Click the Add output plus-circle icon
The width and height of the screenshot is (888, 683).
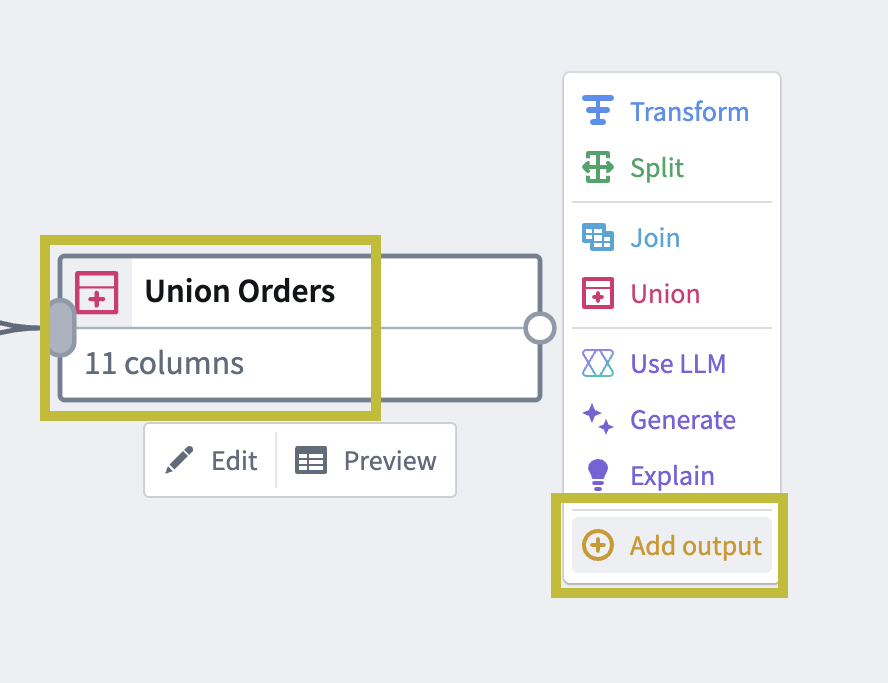tap(597, 545)
